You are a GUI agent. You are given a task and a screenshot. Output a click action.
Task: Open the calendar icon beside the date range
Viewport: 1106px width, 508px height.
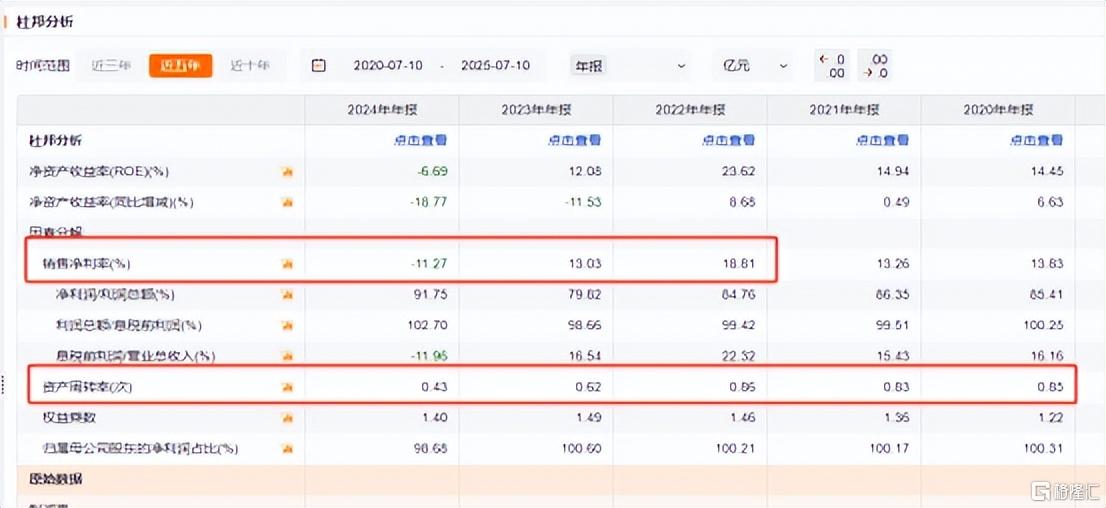point(319,66)
